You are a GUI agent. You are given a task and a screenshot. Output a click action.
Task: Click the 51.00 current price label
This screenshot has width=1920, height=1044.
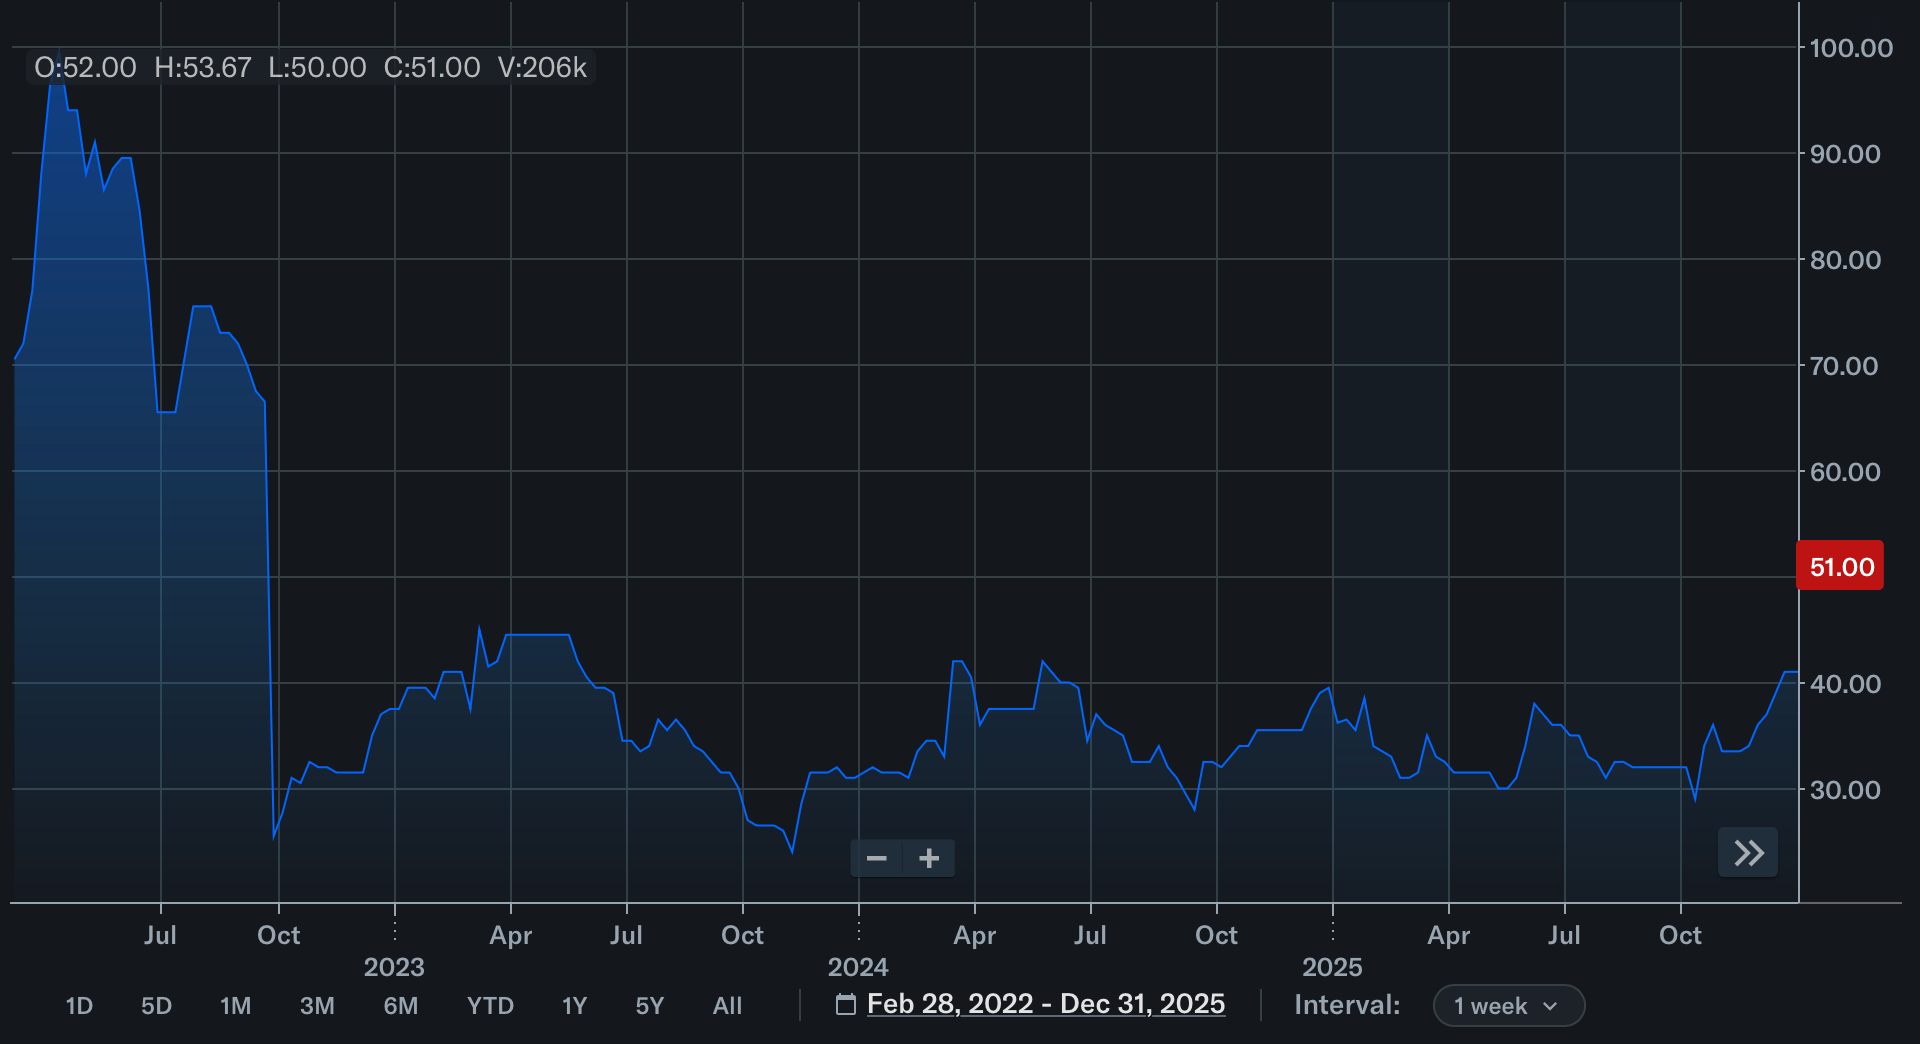1840,566
